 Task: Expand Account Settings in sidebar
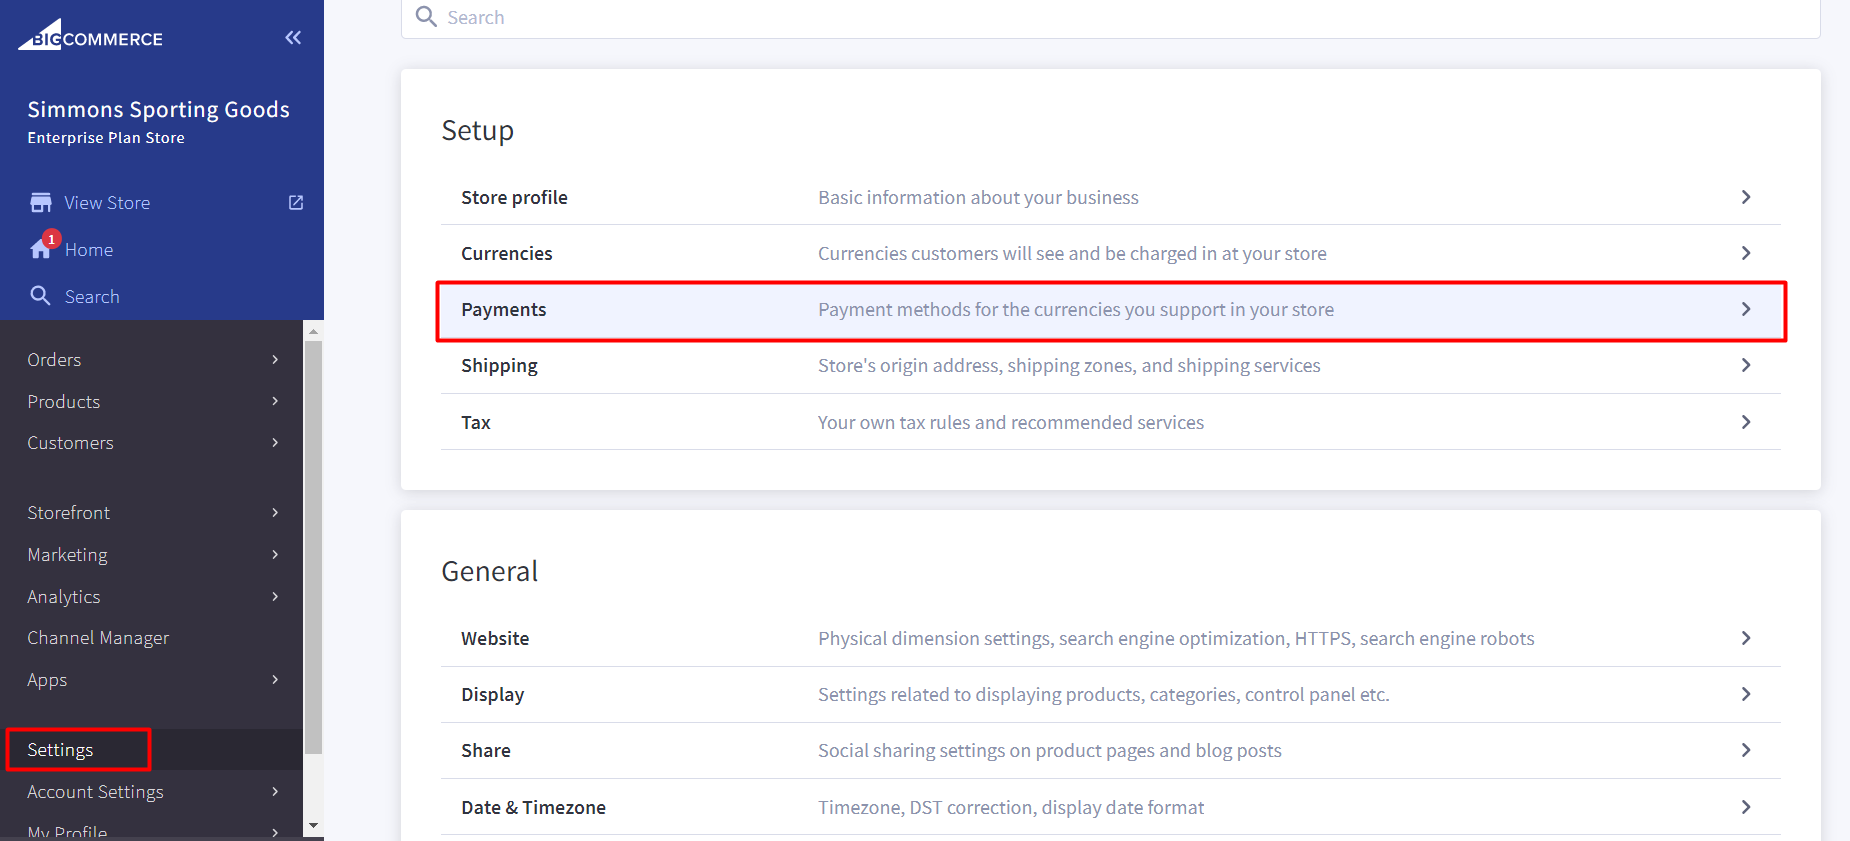(x=152, y=792)
